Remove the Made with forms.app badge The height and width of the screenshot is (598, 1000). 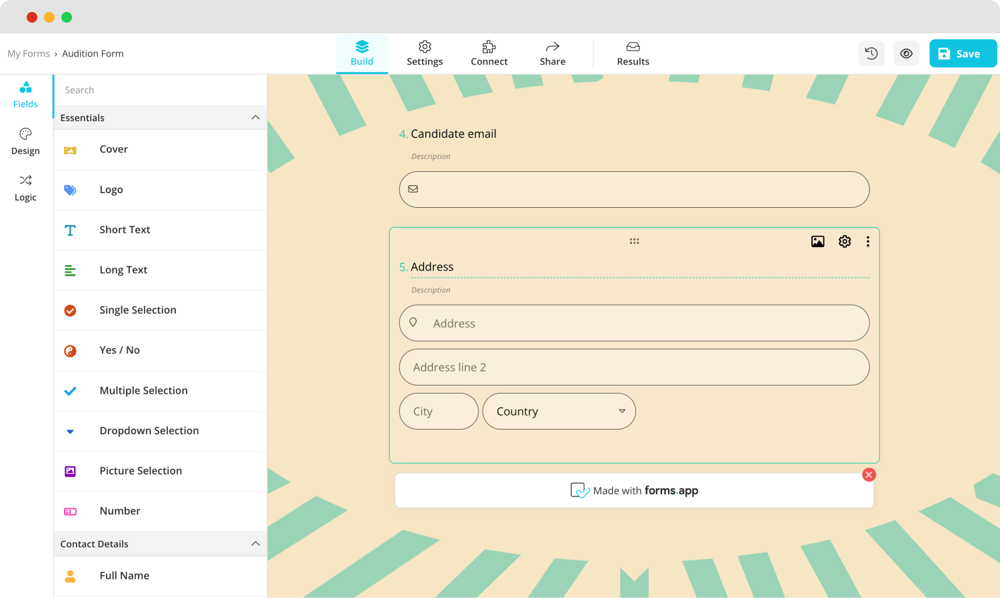tap(868, 475)
